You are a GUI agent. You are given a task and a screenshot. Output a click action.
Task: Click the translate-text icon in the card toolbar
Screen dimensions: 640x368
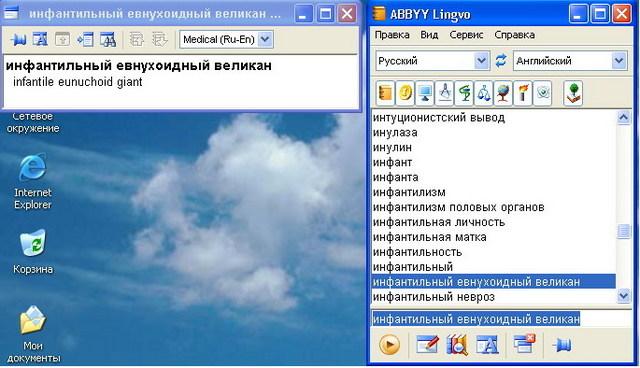pyautogui.click(x=40, y=40)
